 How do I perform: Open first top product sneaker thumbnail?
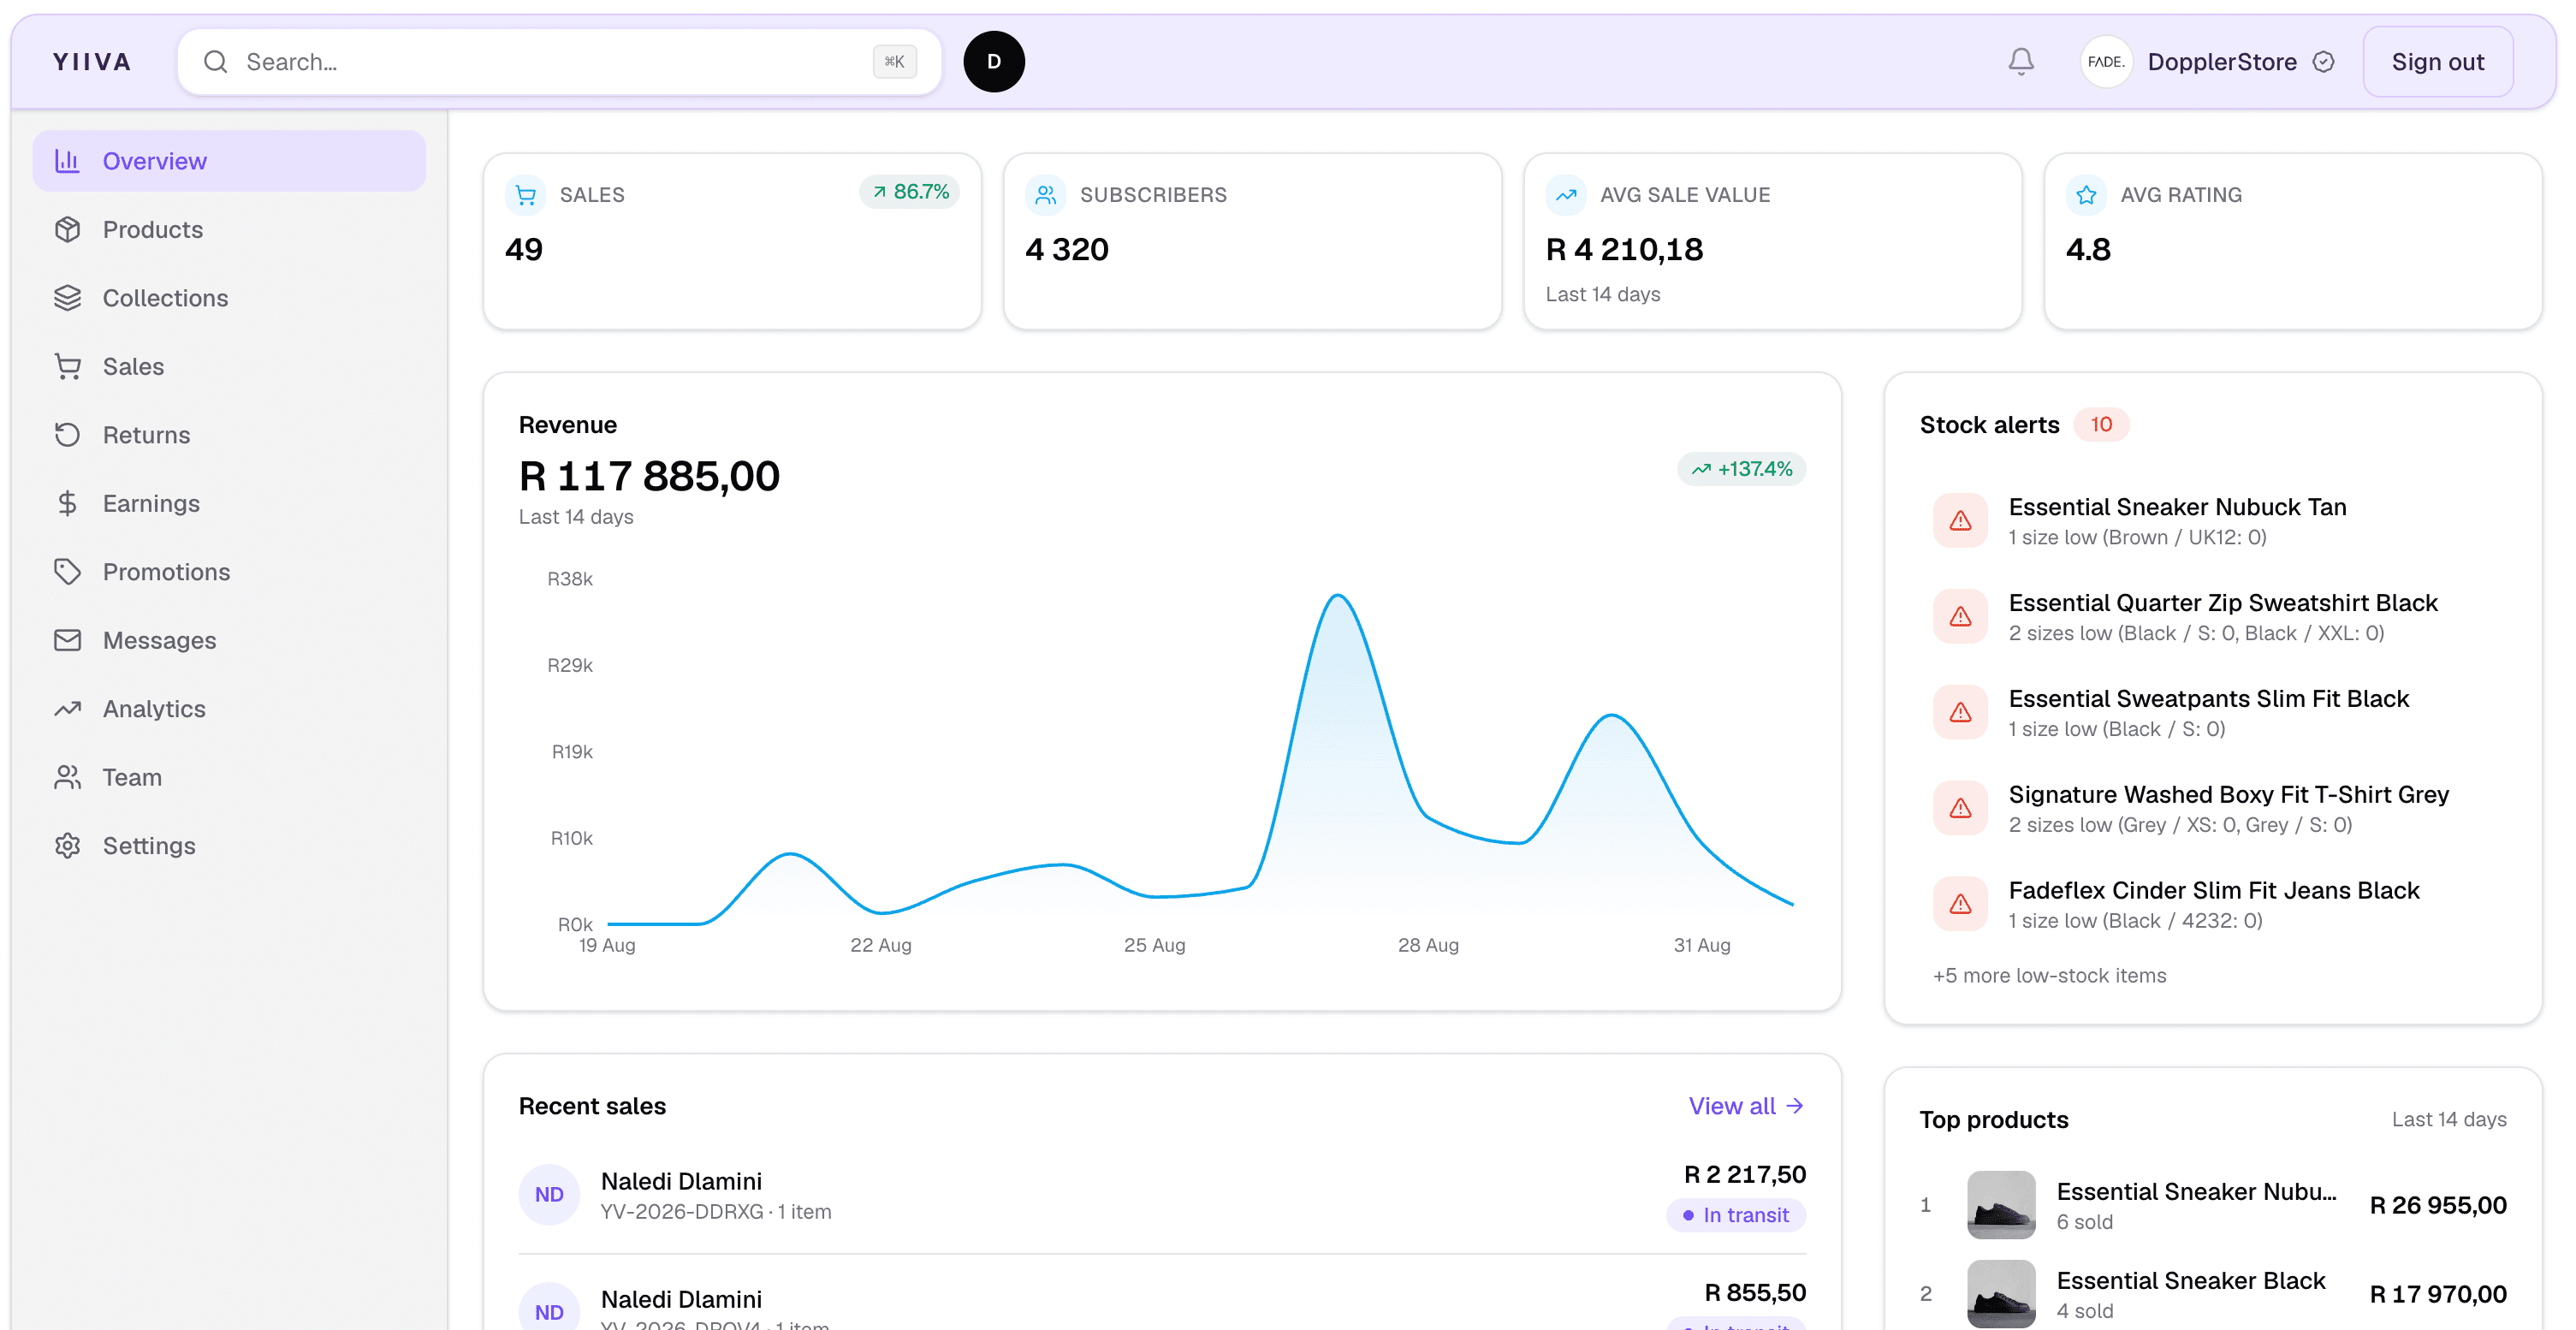pyautogui.click(x=2001, y=1205)
